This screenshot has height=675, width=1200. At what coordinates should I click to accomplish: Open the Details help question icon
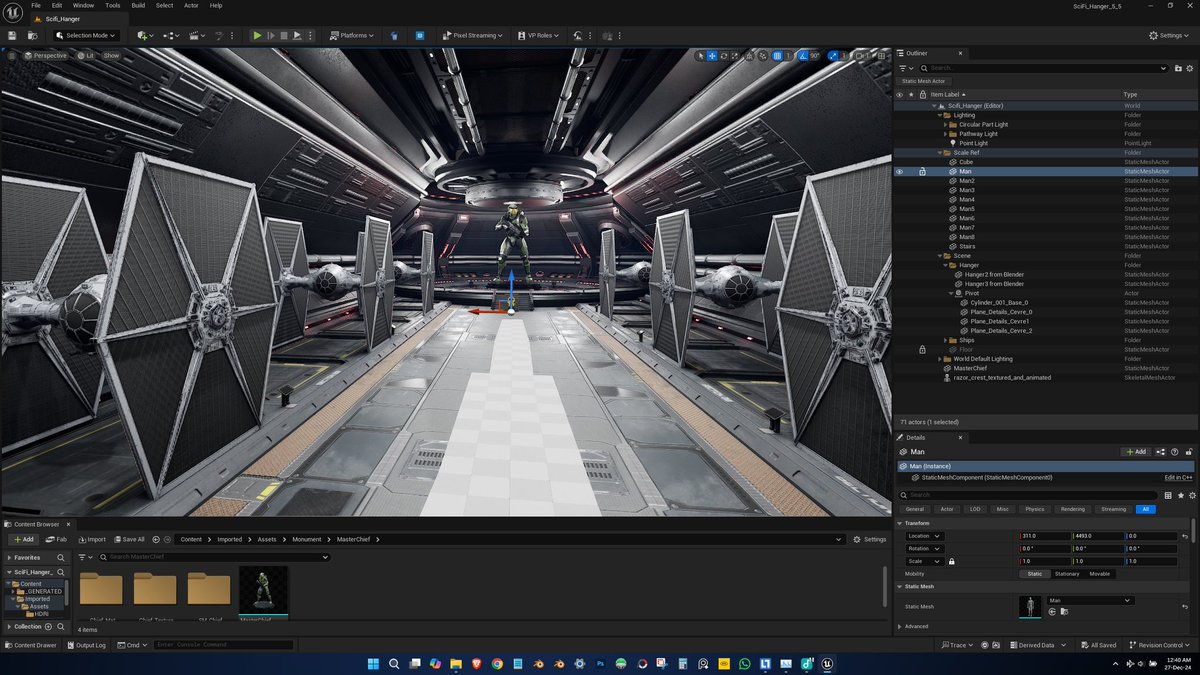(x=1174, y=452)
